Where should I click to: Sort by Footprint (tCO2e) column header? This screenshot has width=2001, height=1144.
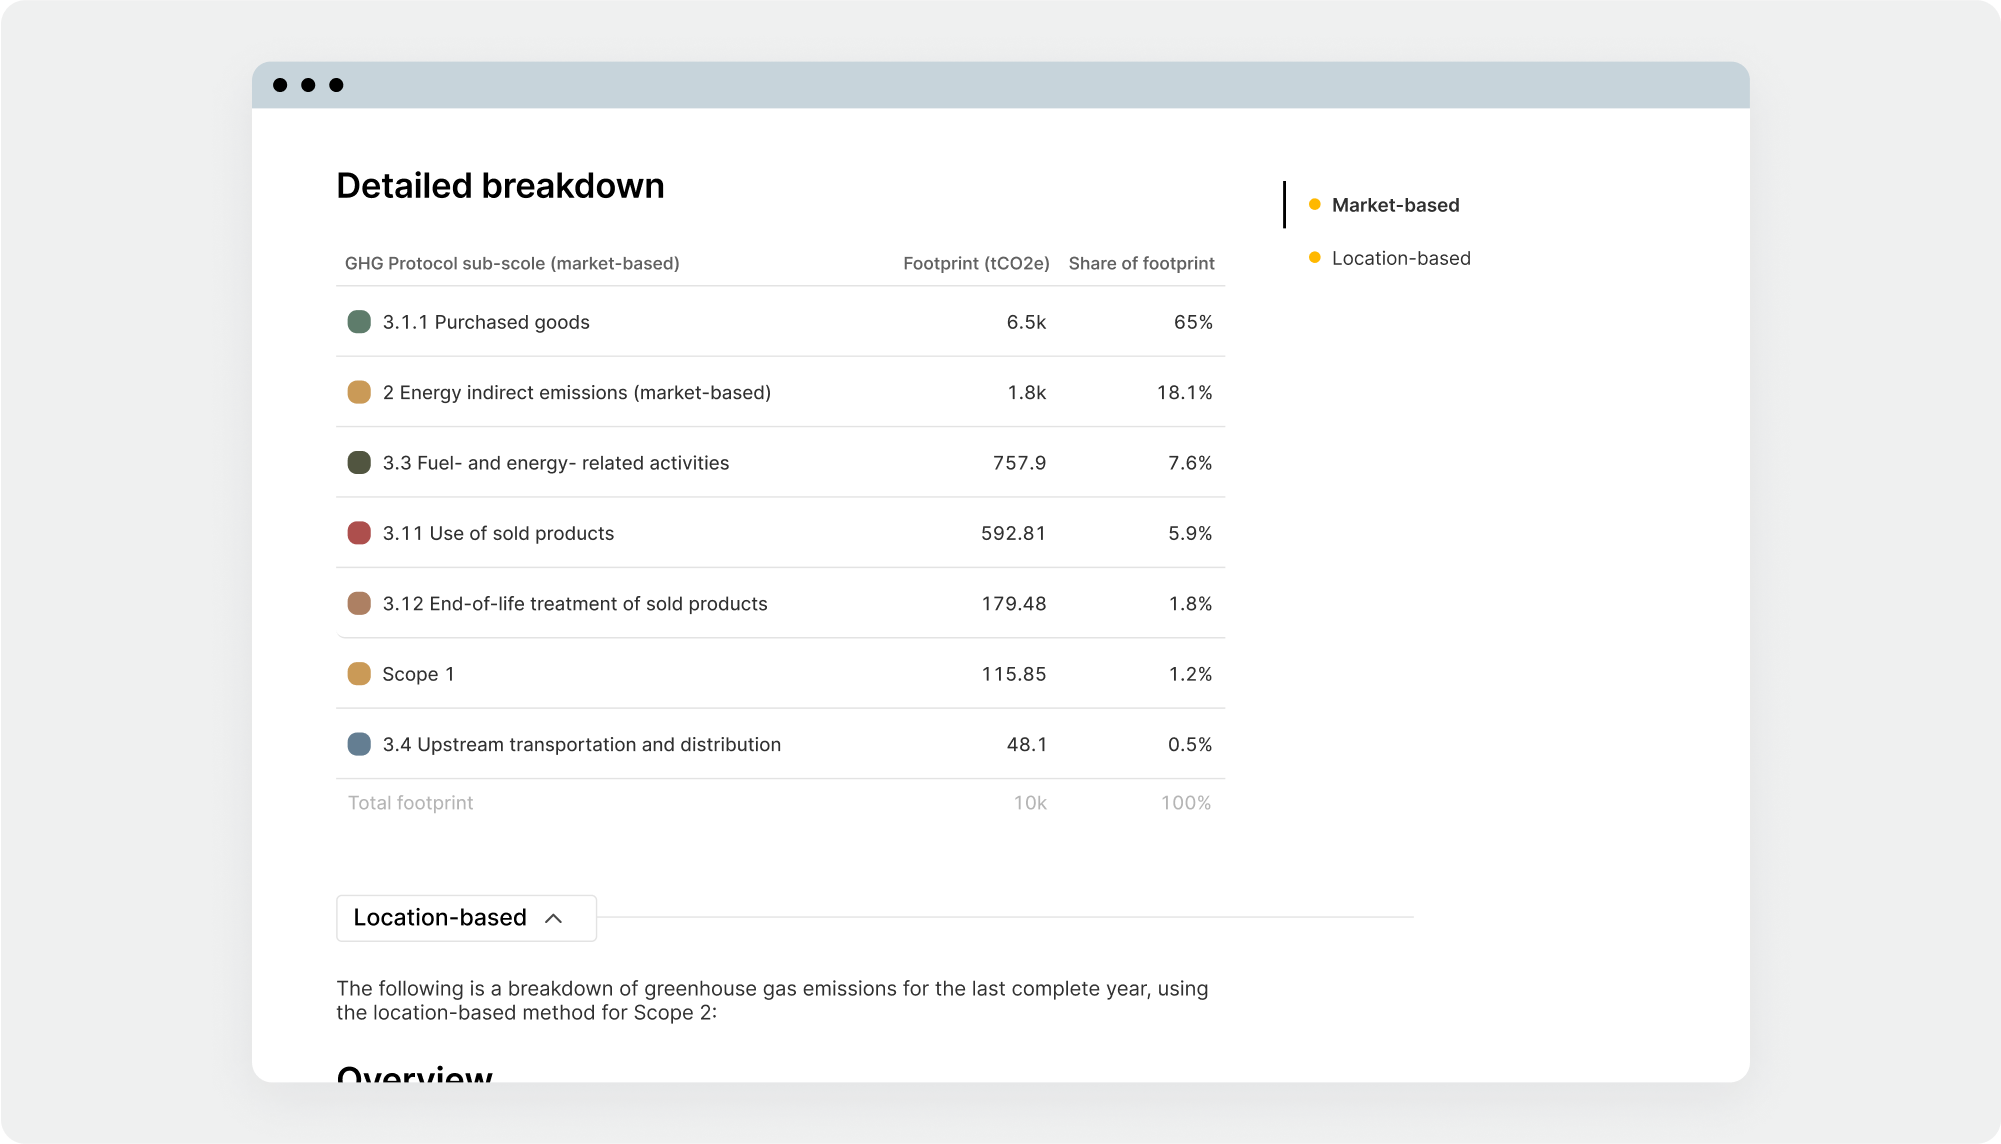point(976,263)
